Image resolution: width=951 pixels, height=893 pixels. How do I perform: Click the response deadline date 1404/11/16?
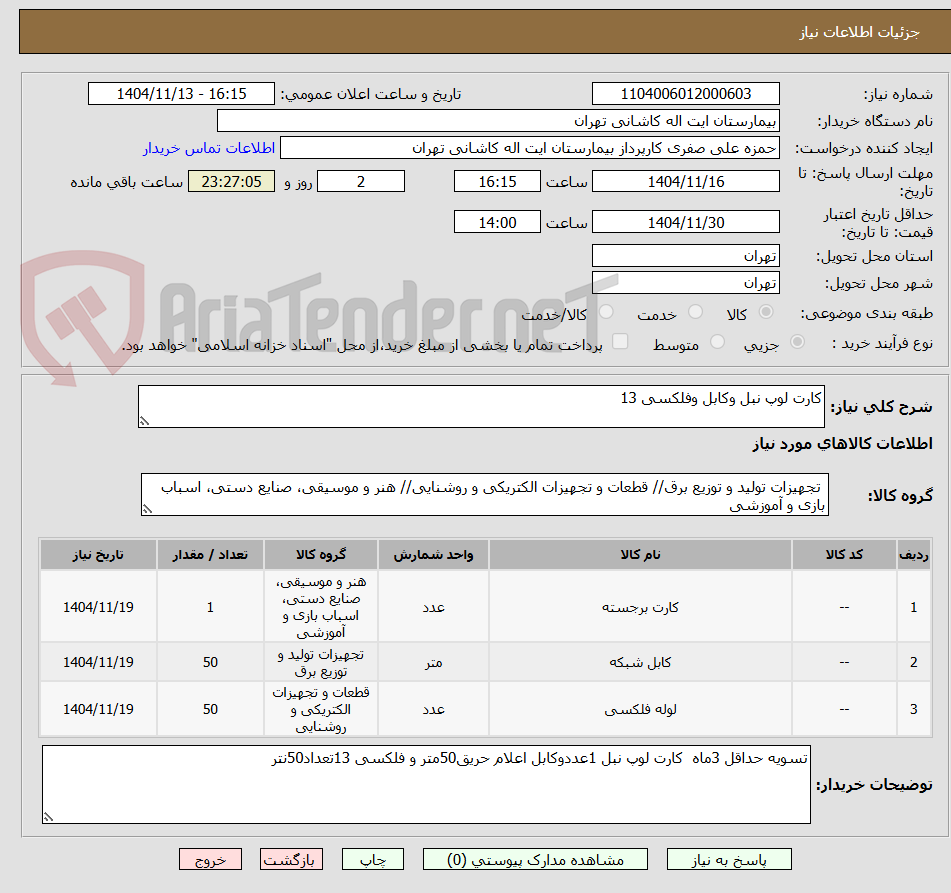pos(686,181)
